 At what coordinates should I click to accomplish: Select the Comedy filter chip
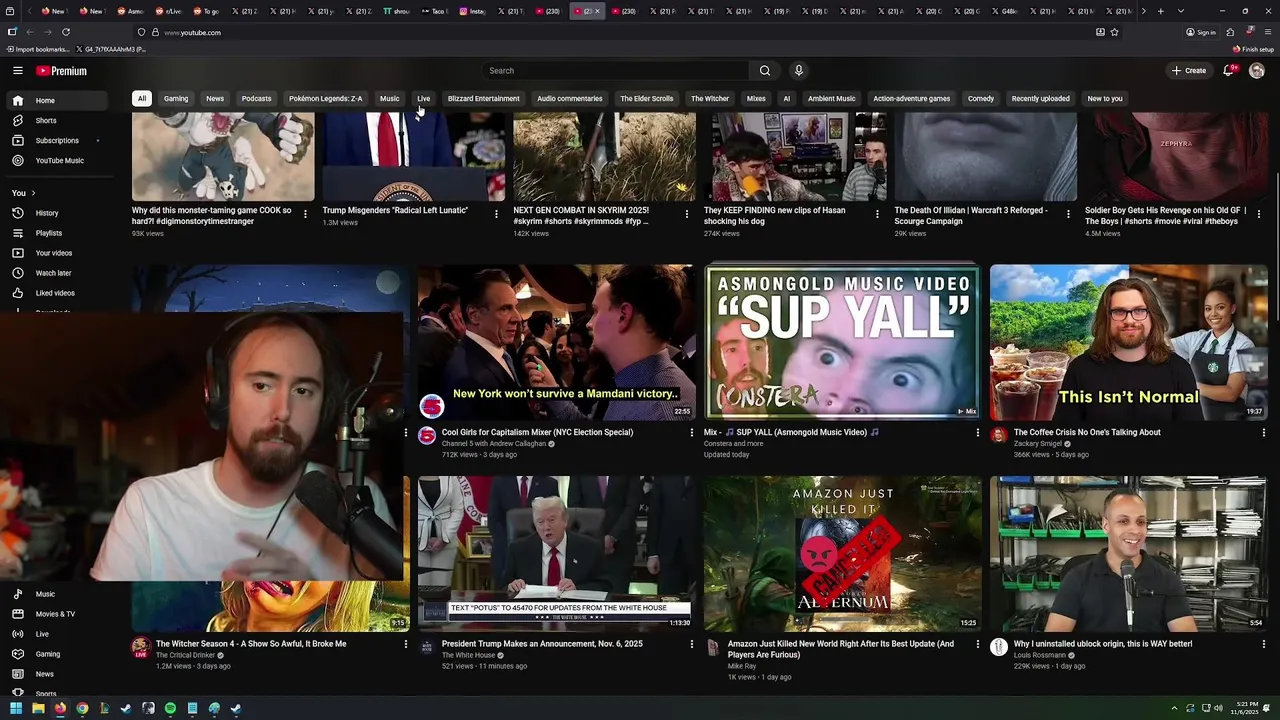click(981, 98)
